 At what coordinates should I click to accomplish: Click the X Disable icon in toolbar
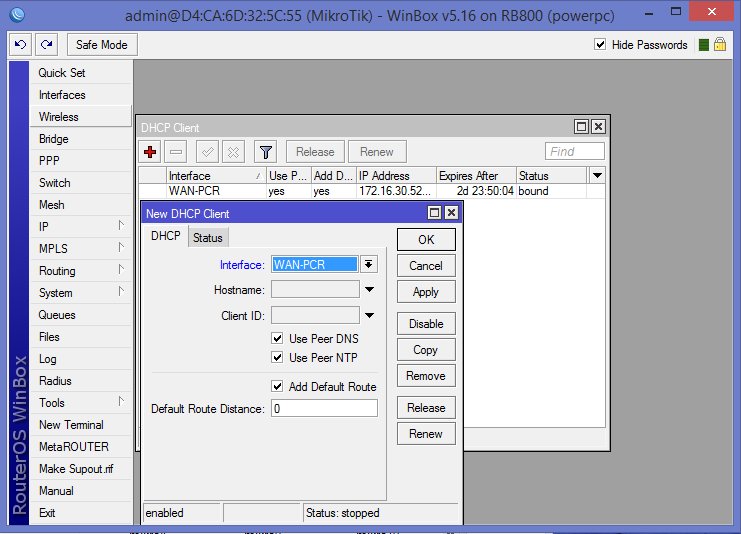coord(233,152)
